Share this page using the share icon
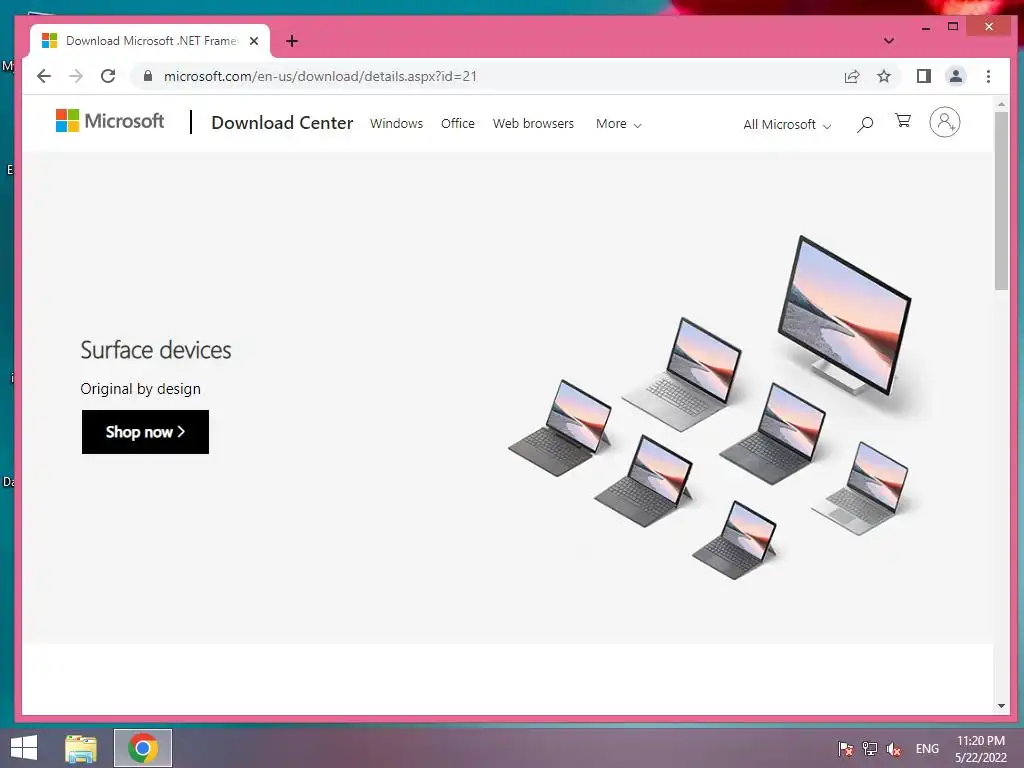 (852, 76)
